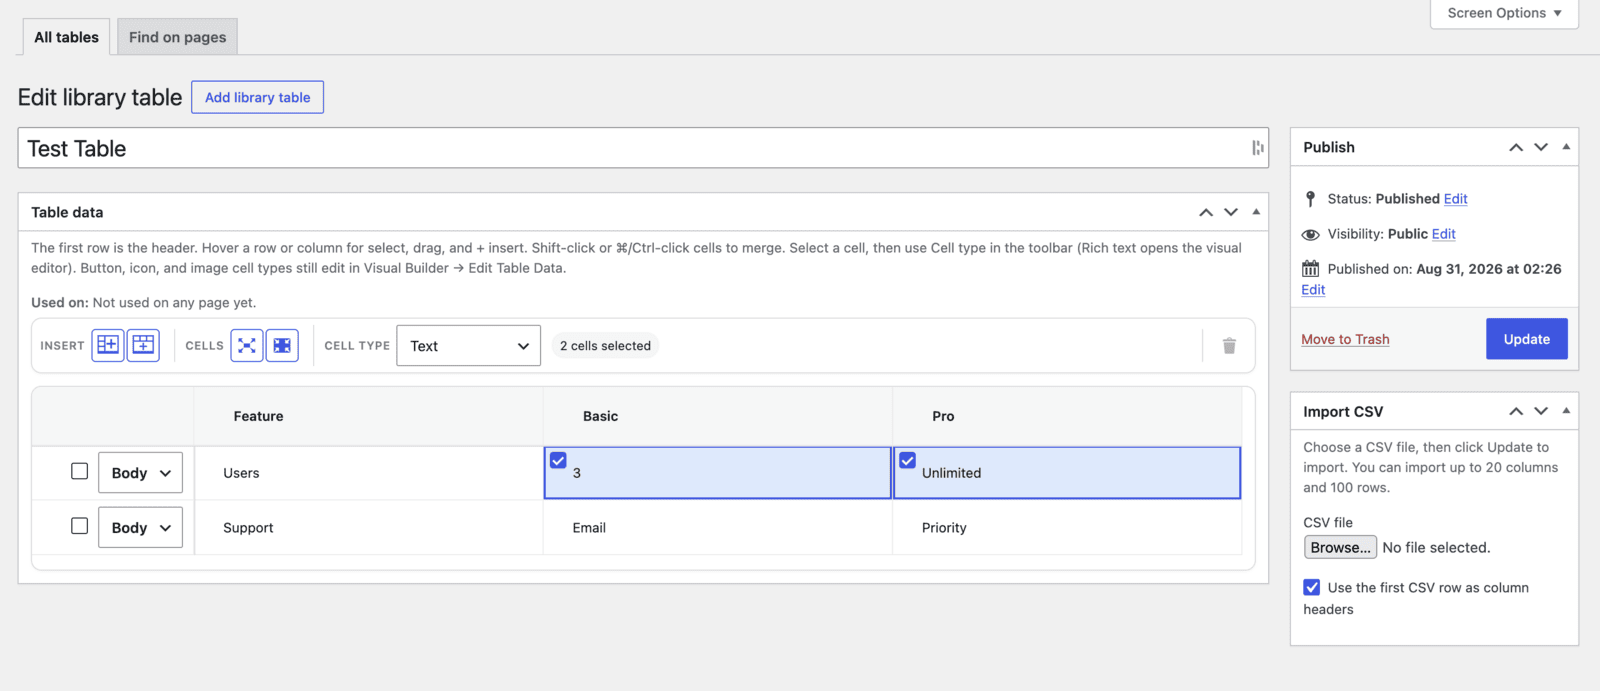The image size is (1600, 691).
Task: Toggle 'Use the first CSV row' checkbox
Action: coord(1311,587)
